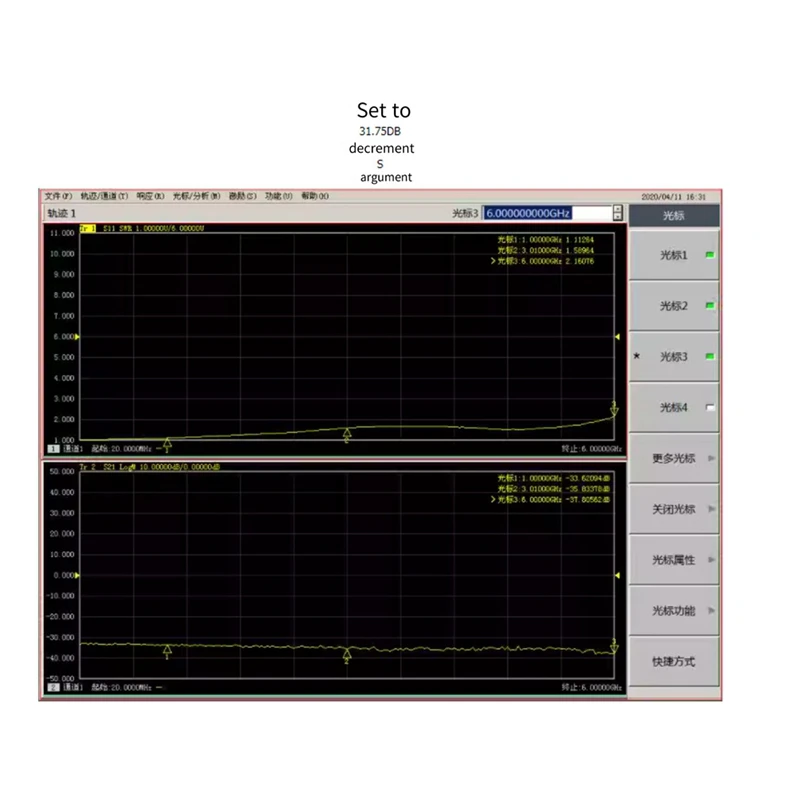
Task: Click the yellow reference arrow on lower graph's left axis
Action: click(78, 574)
